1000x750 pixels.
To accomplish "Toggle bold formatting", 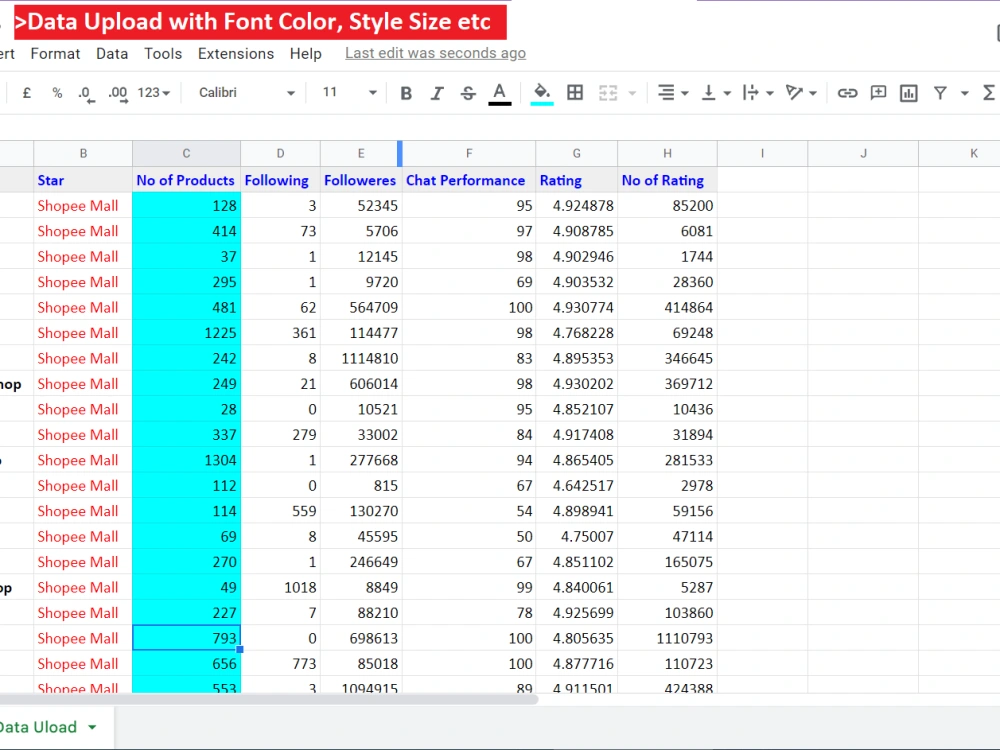I will tap(405, 92).
